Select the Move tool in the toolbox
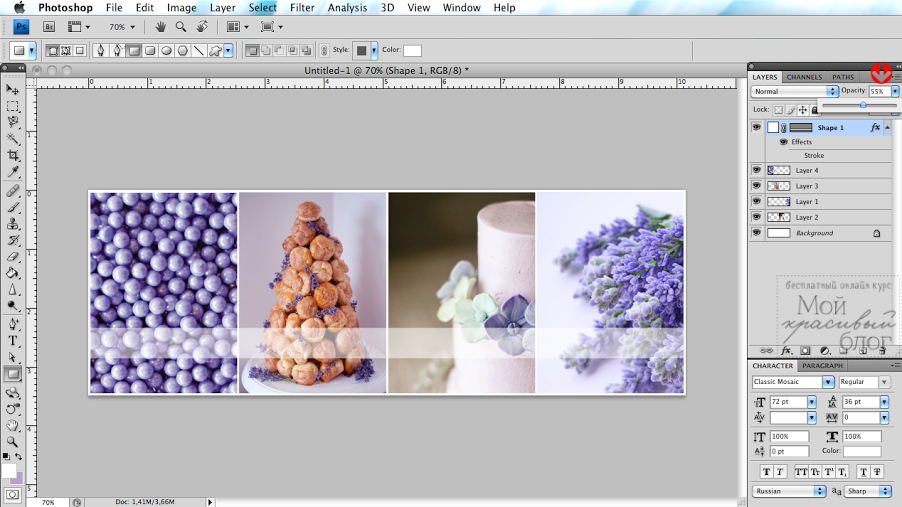 [x=12, y=89]
